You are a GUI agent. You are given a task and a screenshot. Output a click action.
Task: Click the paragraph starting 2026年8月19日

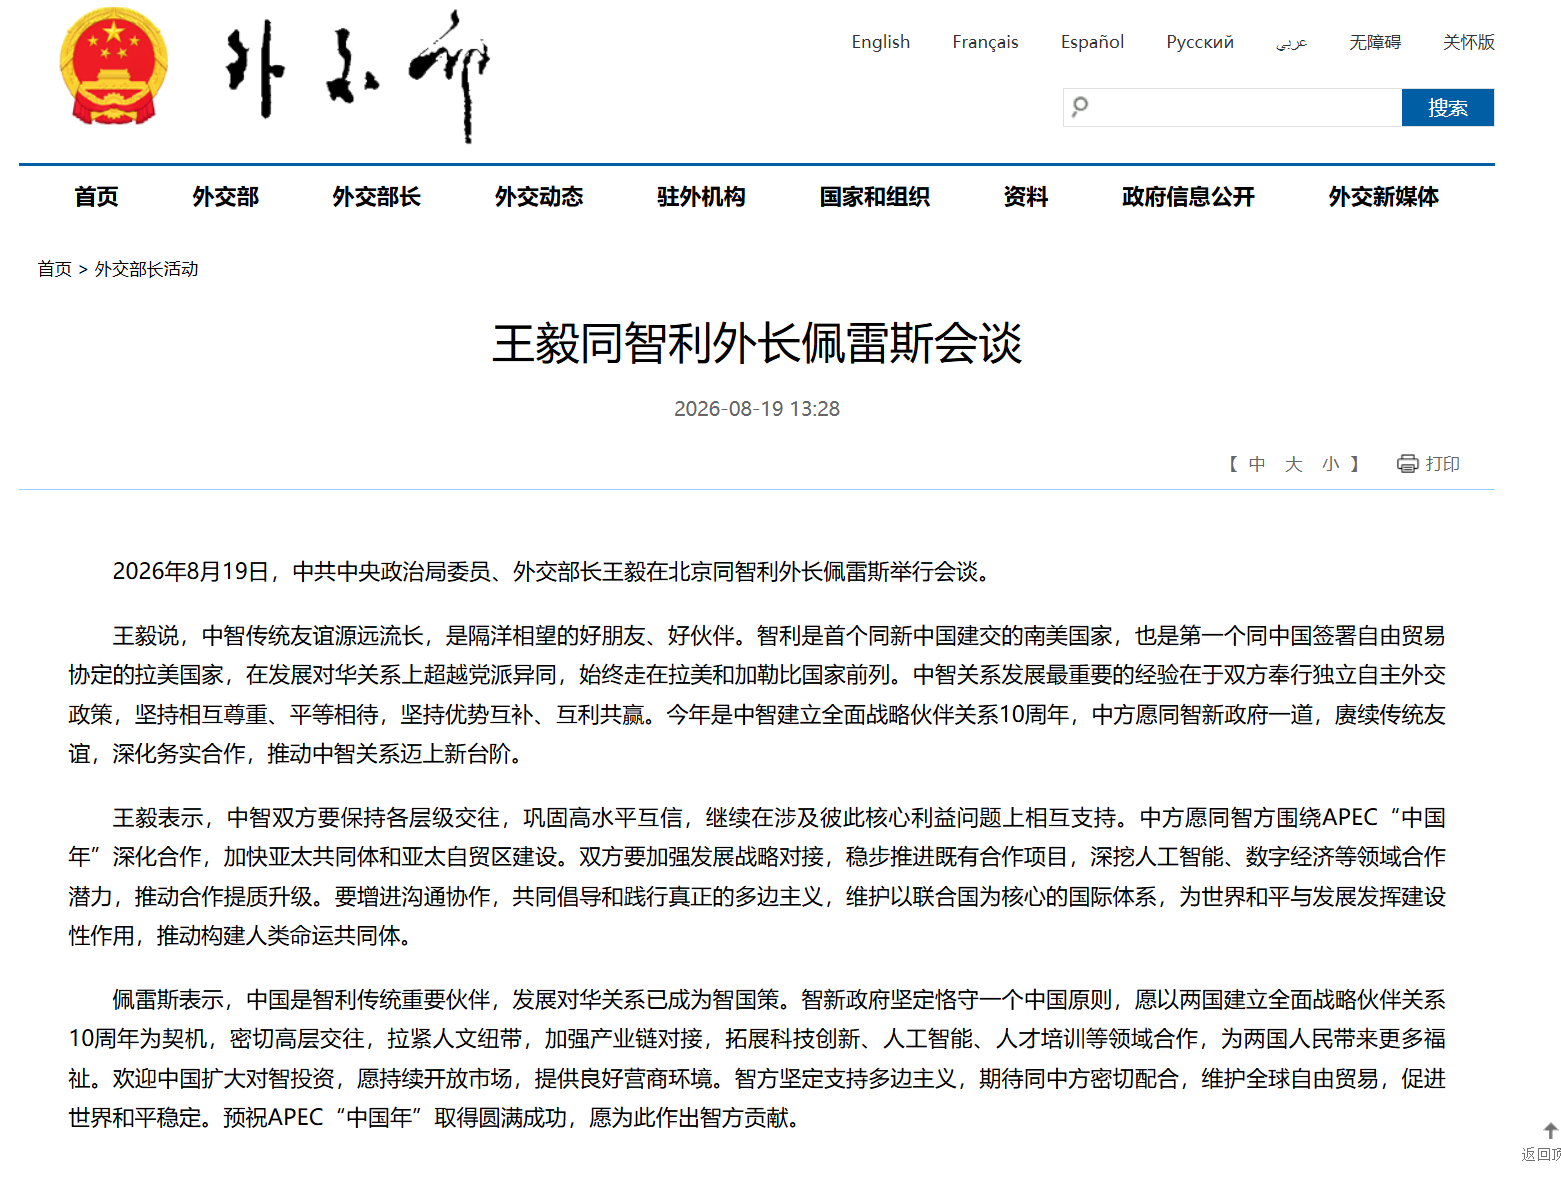coord(554,572)
